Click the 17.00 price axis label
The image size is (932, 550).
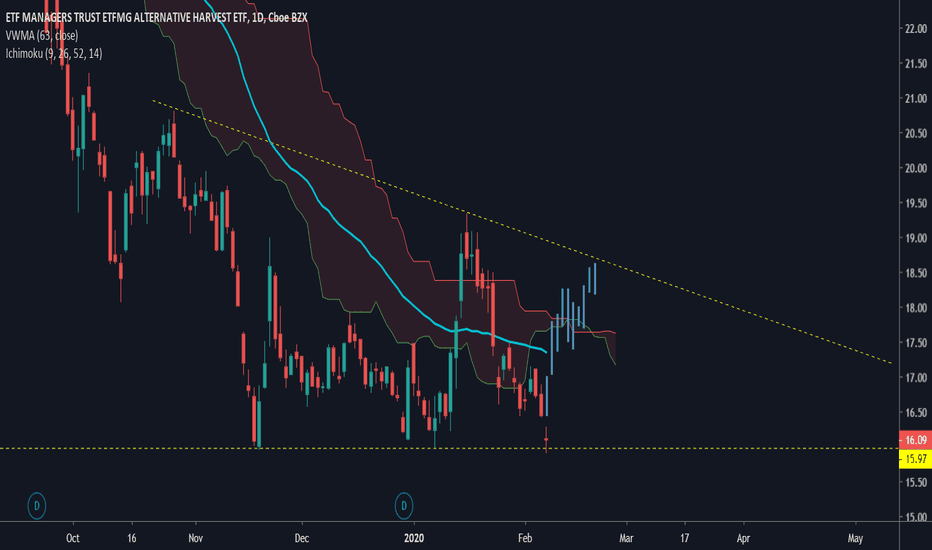915,378
